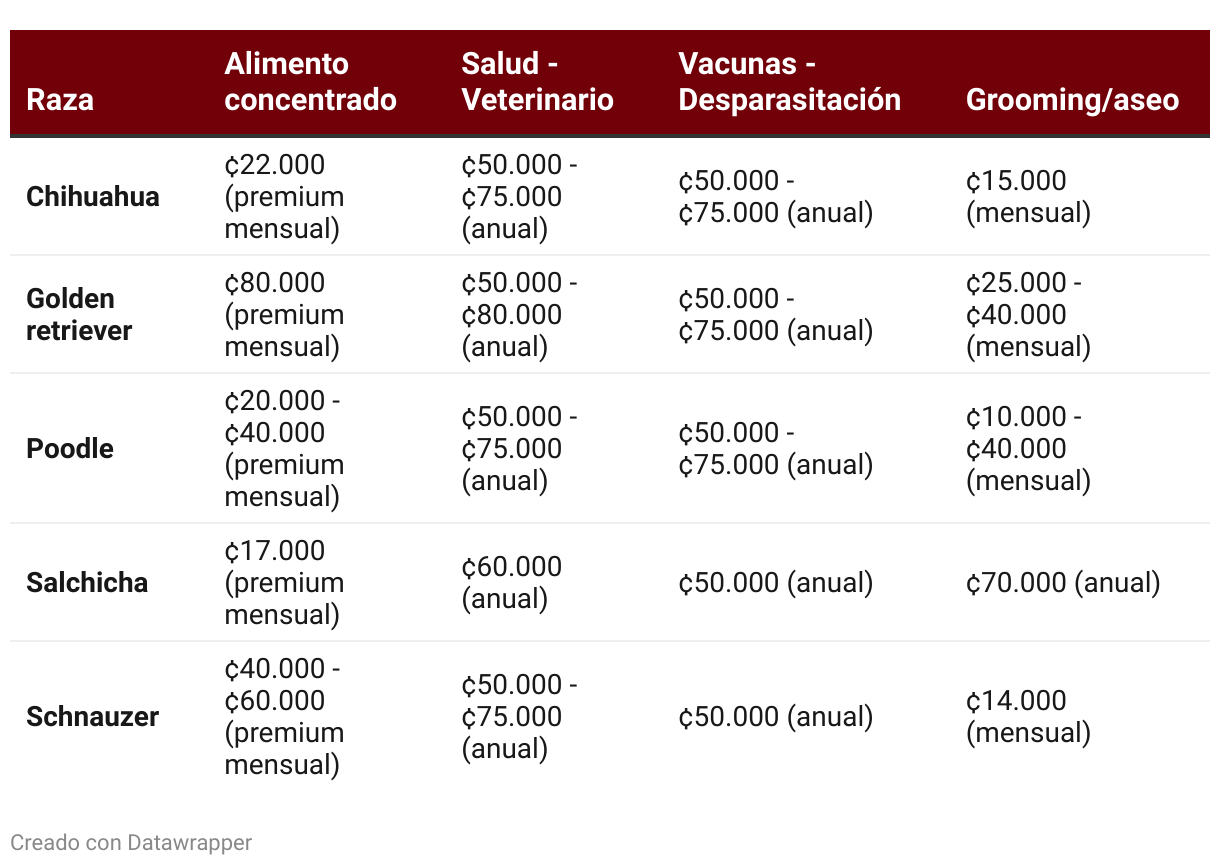Select Golden retriever's ₡80.000 food cell
The image size is (1220, 866).
coord(284,314)
